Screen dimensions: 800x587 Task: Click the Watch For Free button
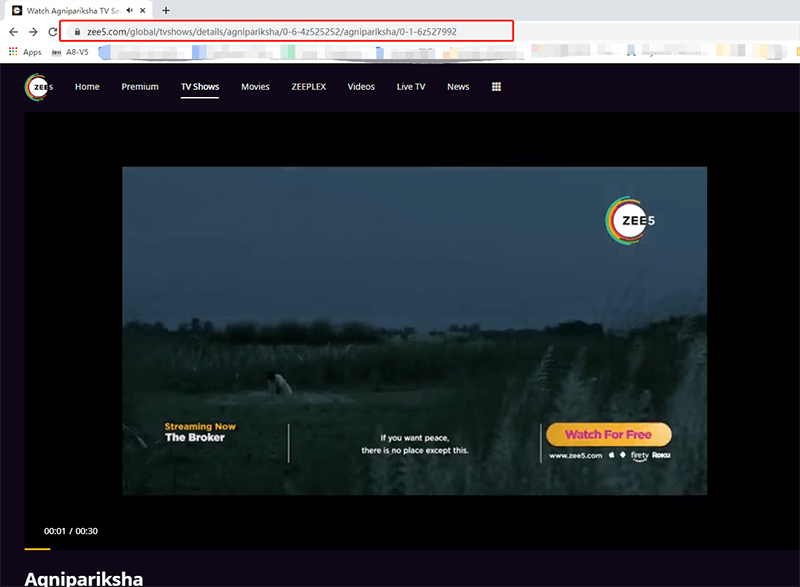coord(609,435)
